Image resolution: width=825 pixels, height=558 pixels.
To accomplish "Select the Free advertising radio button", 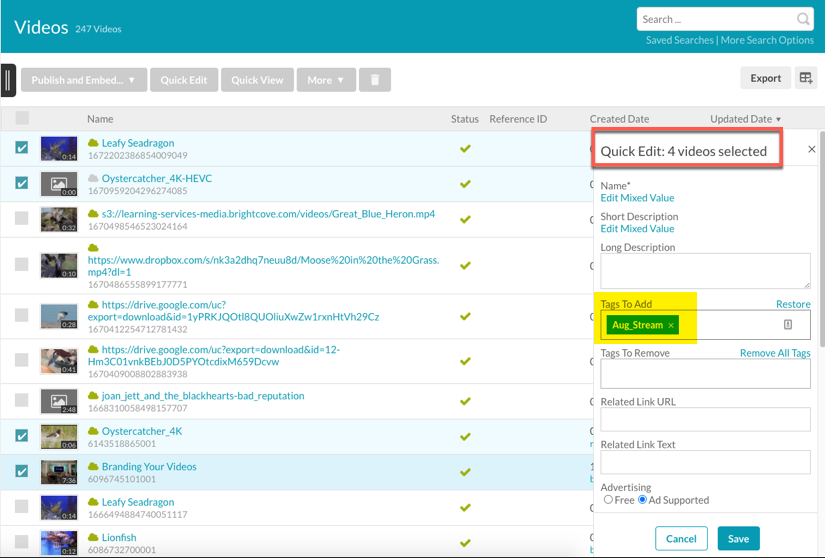I will (608, 500).
